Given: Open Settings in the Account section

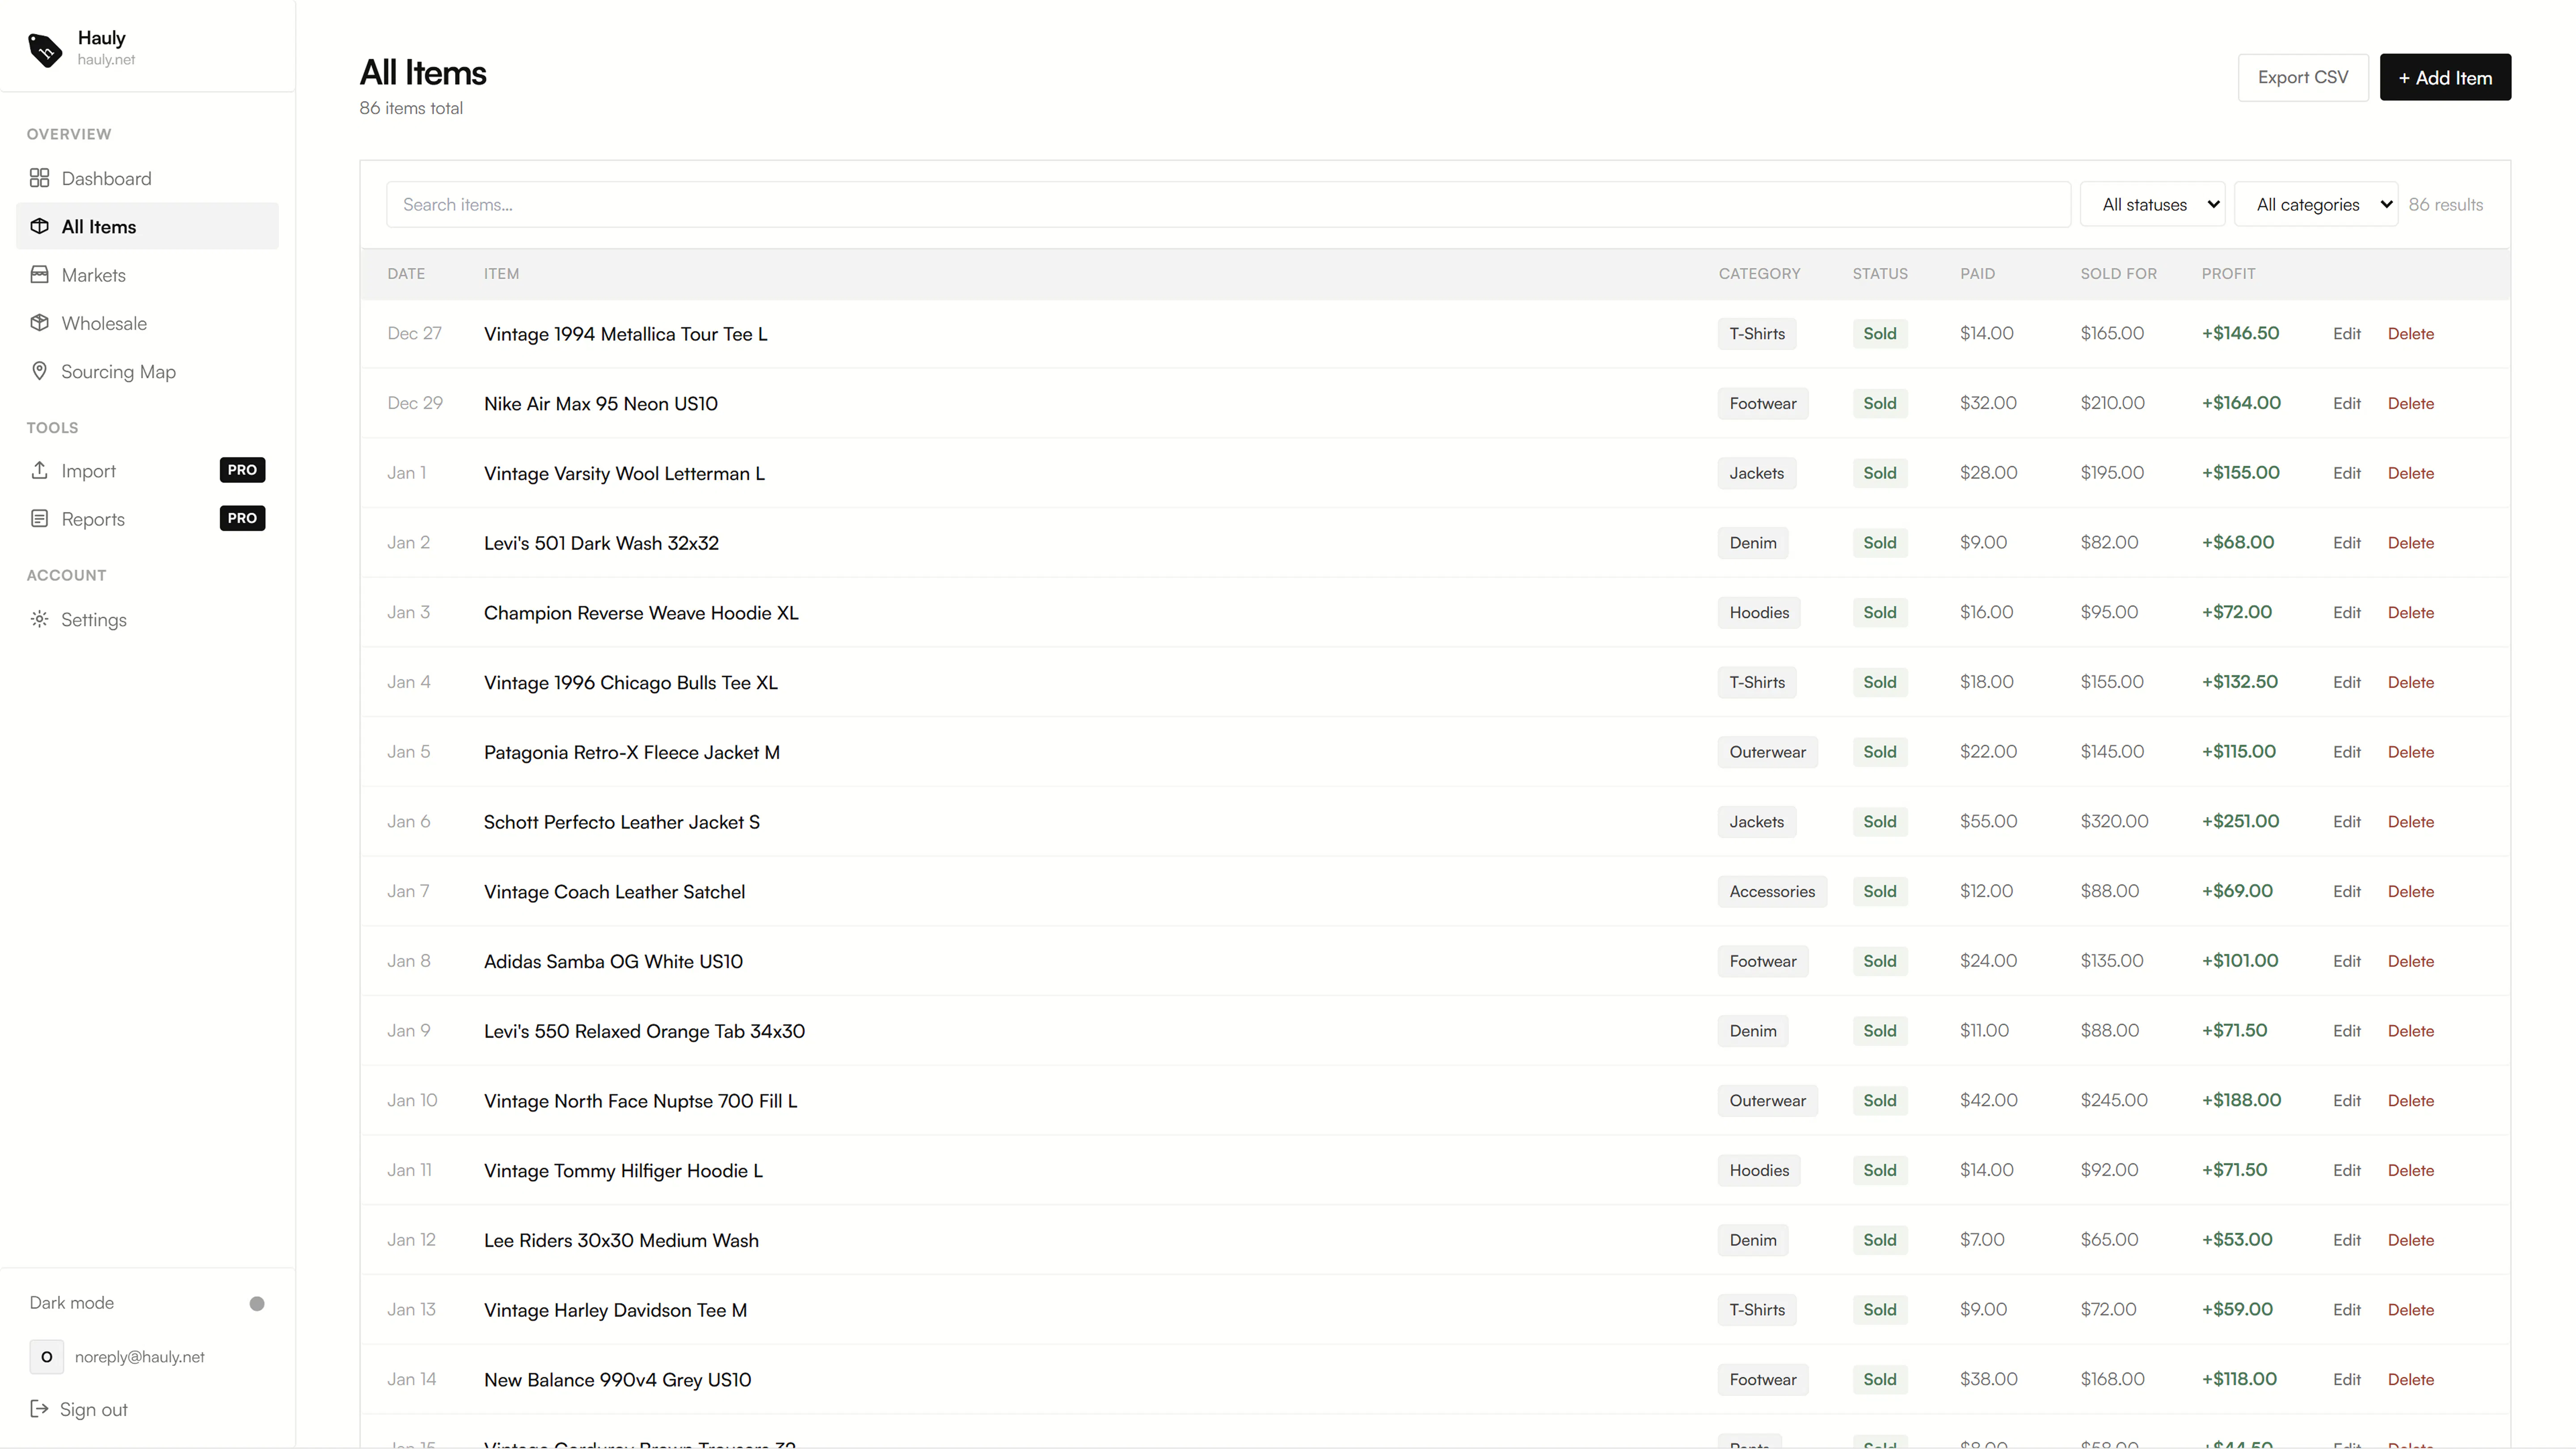Looking at the screenshot, I should point(147,619).
